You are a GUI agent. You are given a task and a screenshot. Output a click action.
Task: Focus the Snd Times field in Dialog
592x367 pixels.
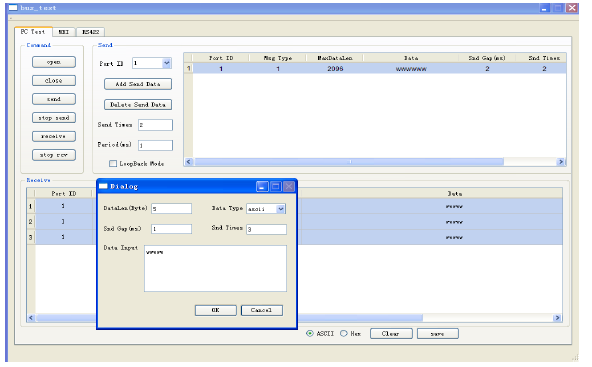point(266,229)
